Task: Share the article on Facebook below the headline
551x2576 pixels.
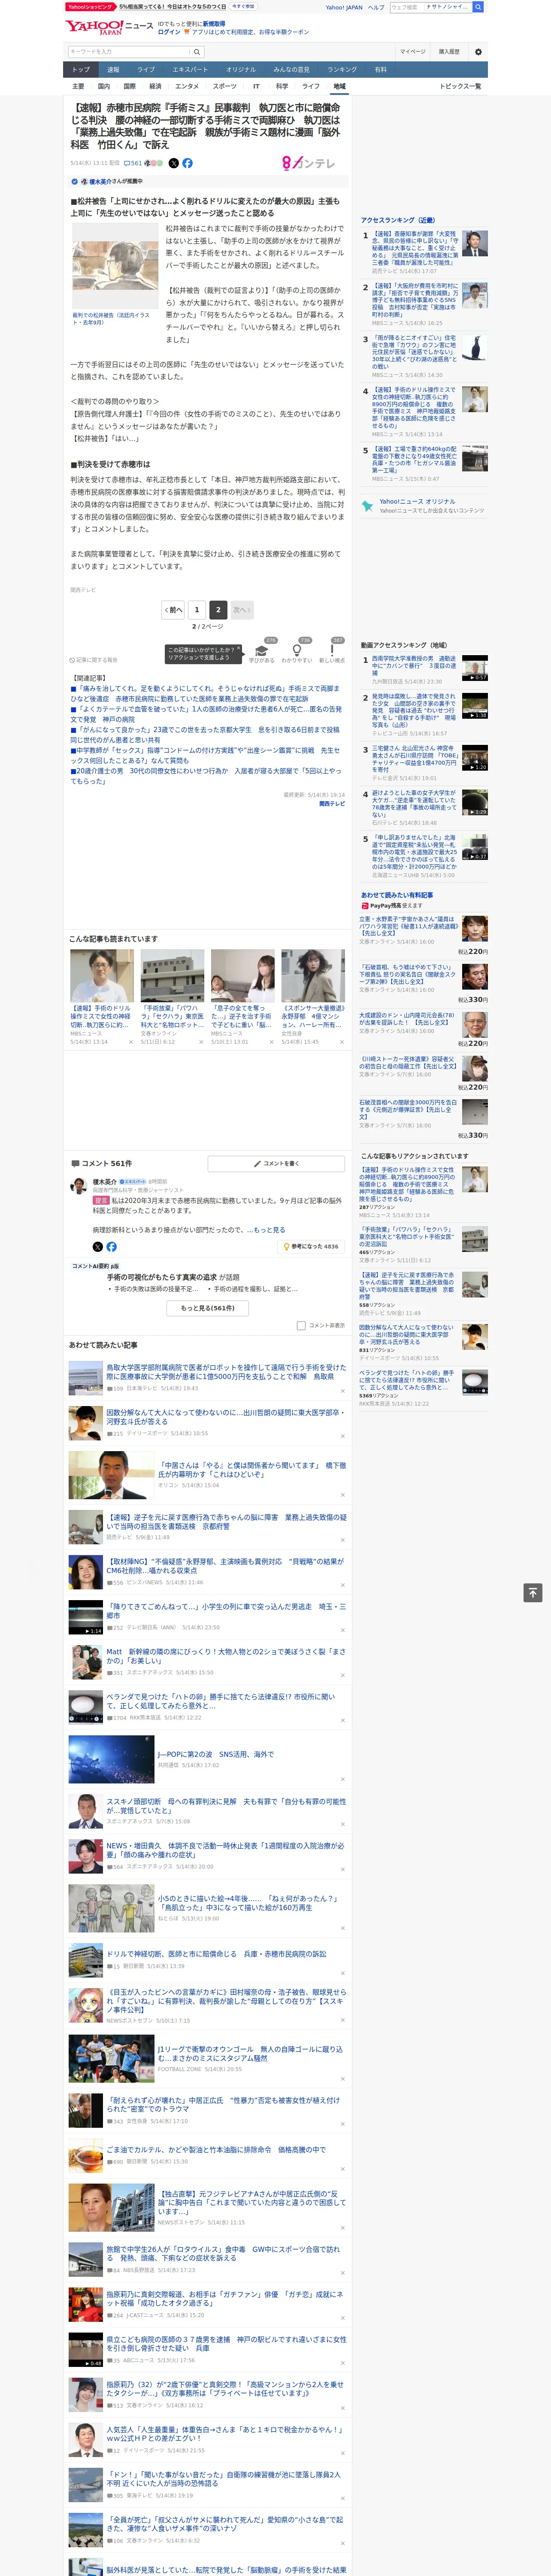Action: 187,163
